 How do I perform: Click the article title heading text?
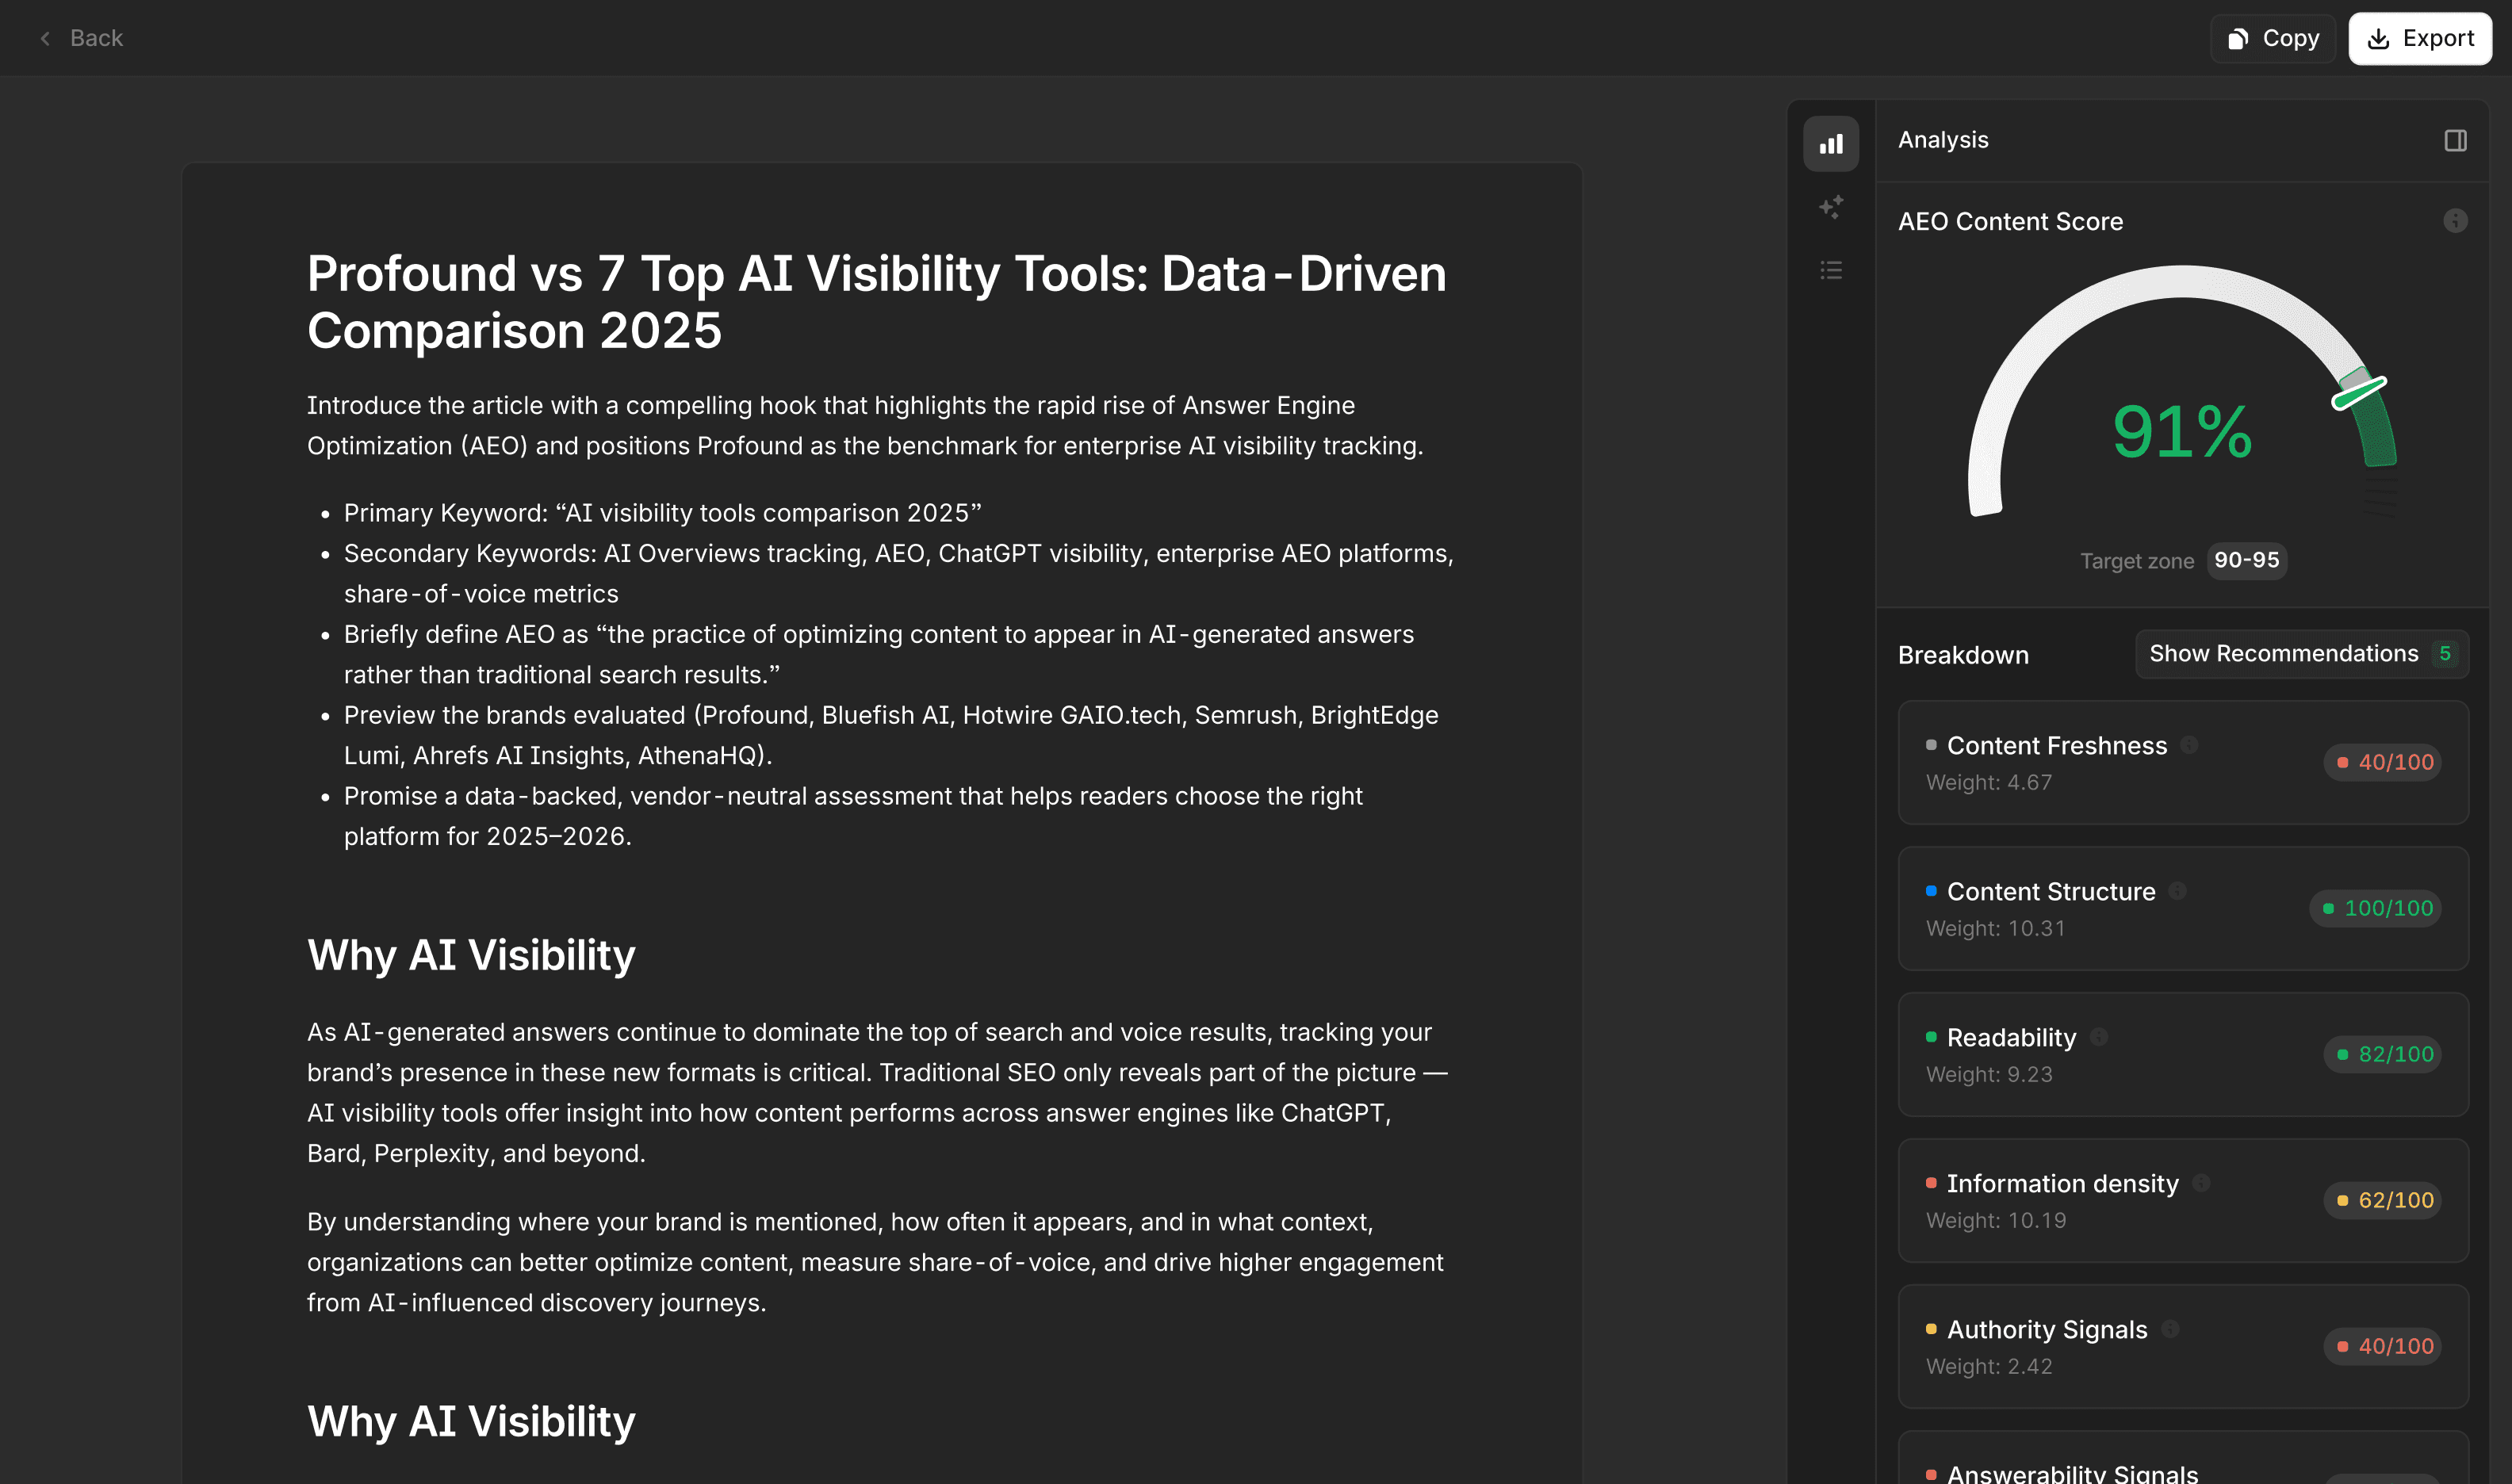point(876,301)
